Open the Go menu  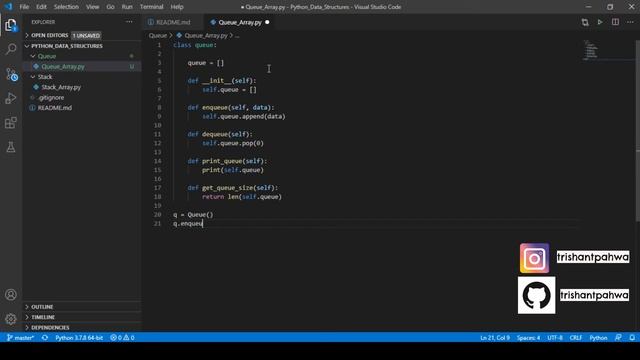click(x=110, y=7)
